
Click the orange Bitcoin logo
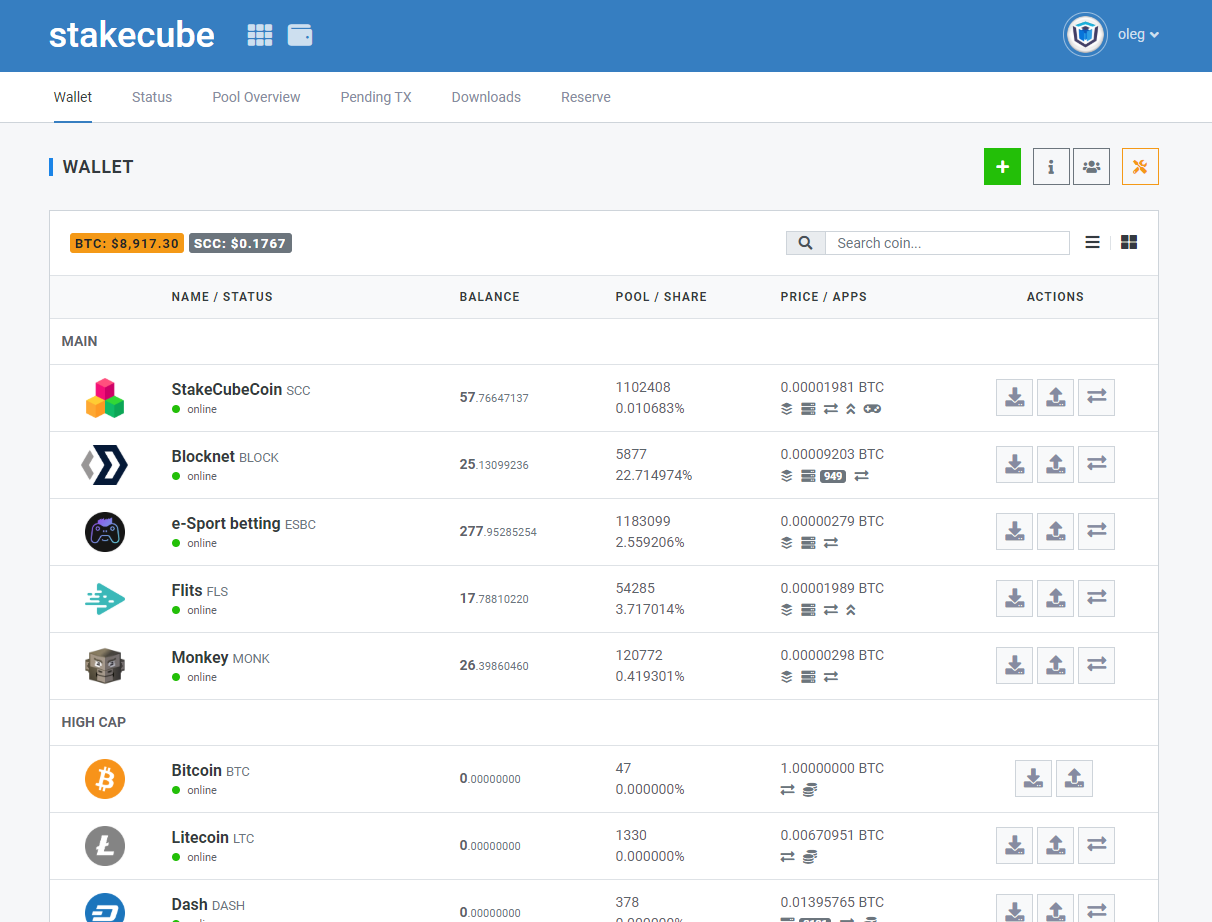click(x=105, y=779)
